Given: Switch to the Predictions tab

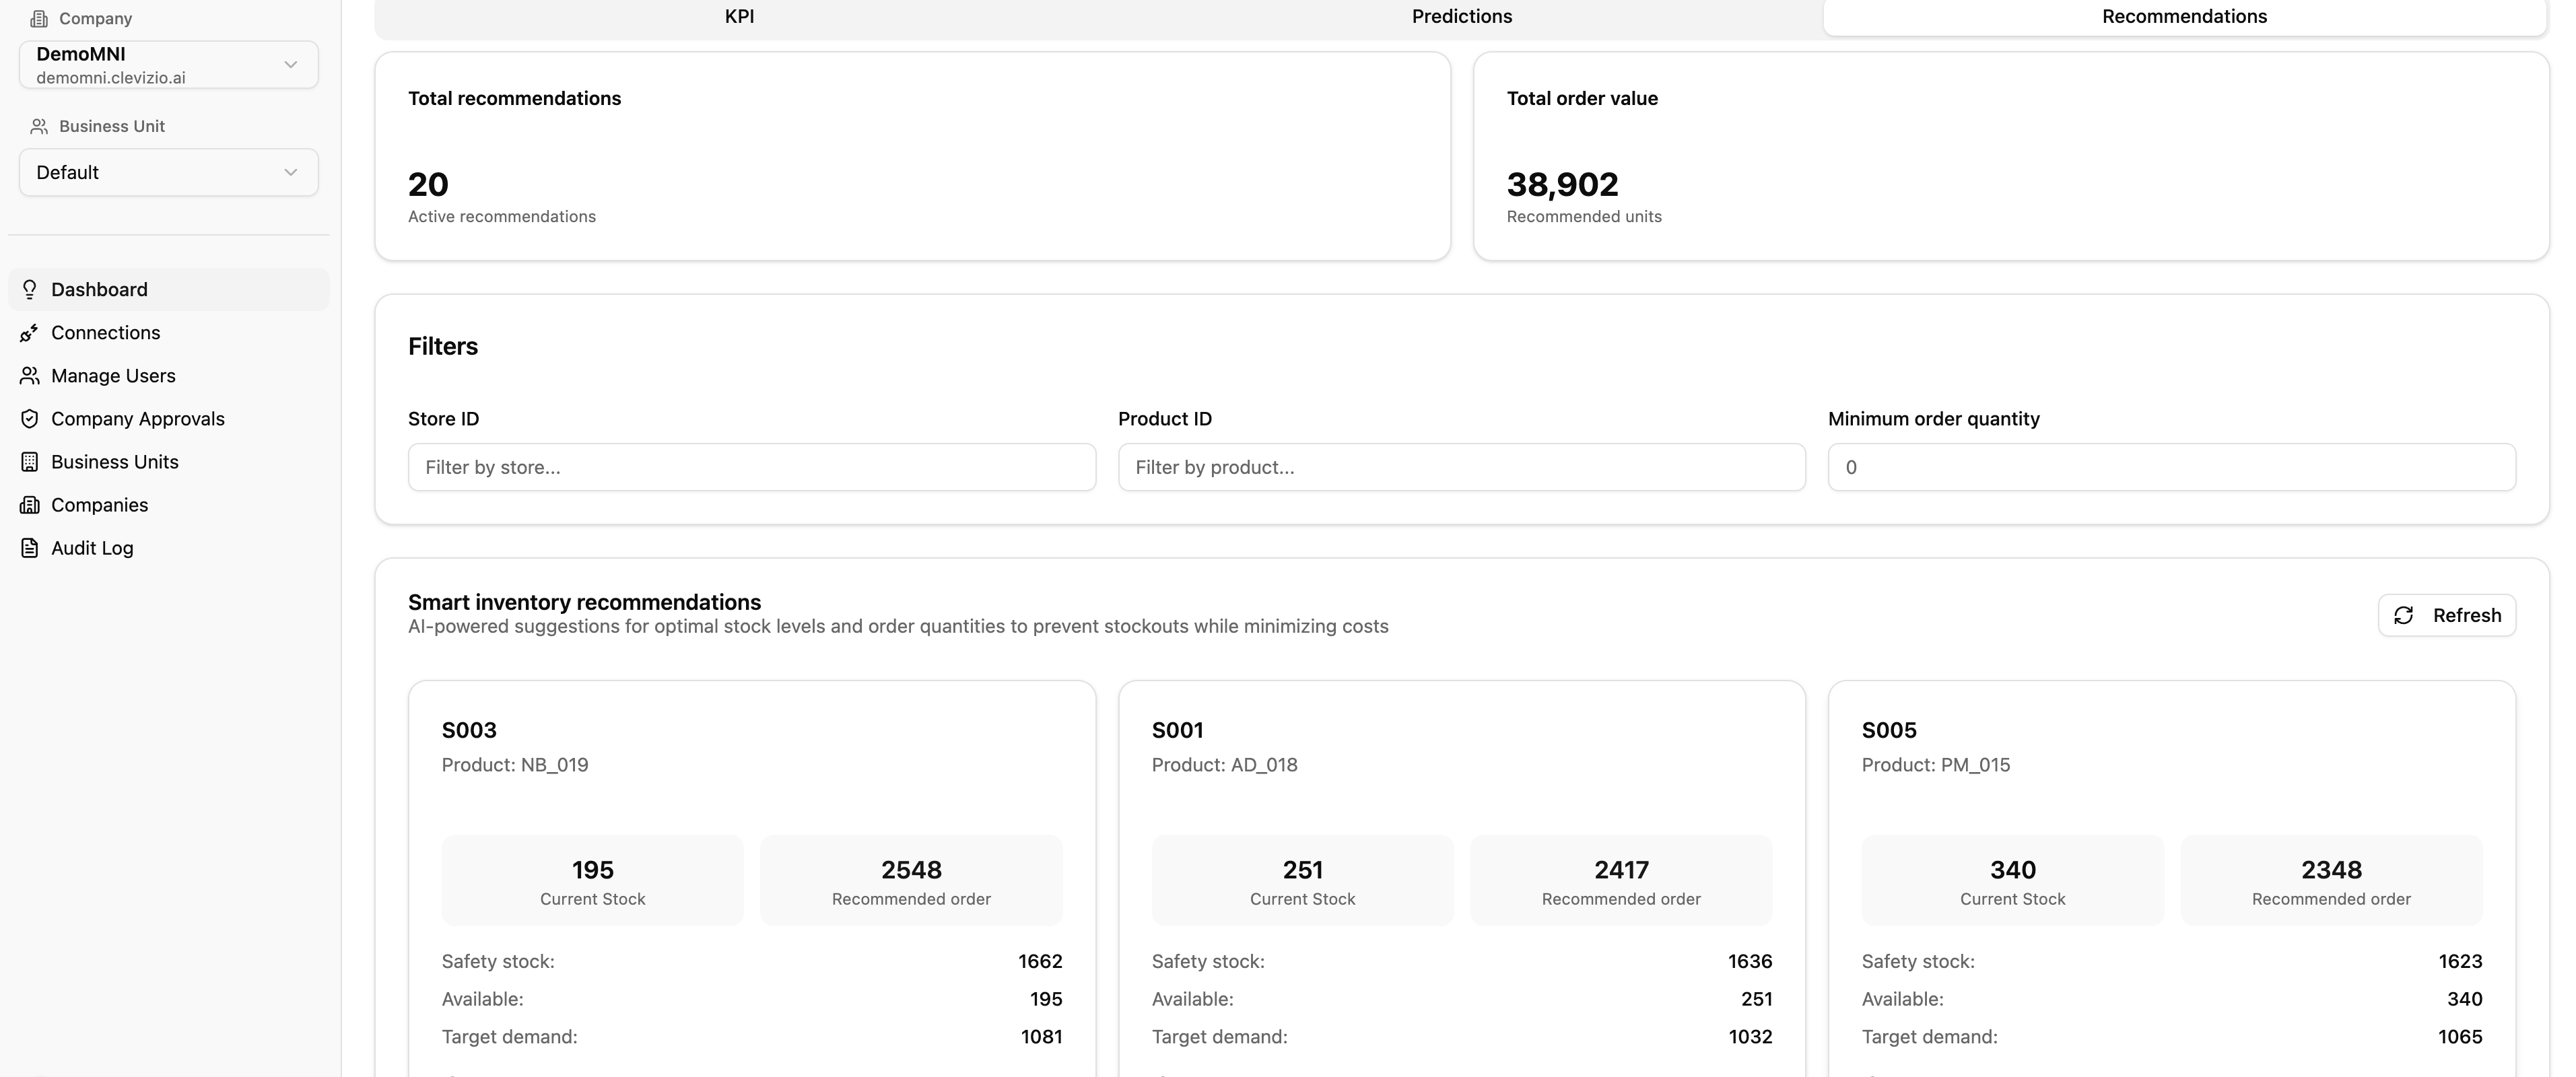Looking at the screenshot, I should (1461, 17).
